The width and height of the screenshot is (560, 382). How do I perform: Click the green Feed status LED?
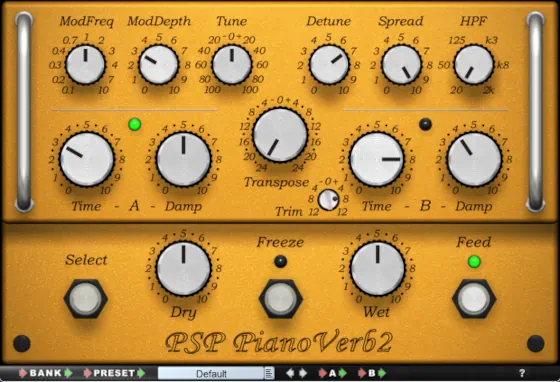point(474,261)
